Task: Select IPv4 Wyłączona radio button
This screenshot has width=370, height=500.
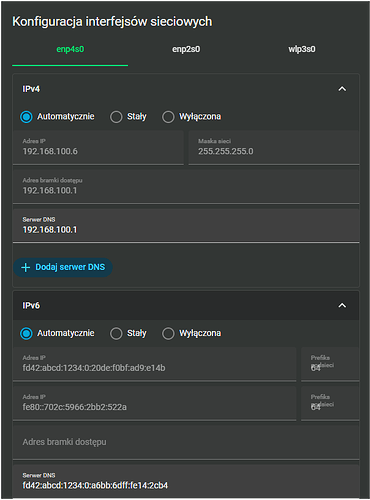Action: click(x=168, y=117)
